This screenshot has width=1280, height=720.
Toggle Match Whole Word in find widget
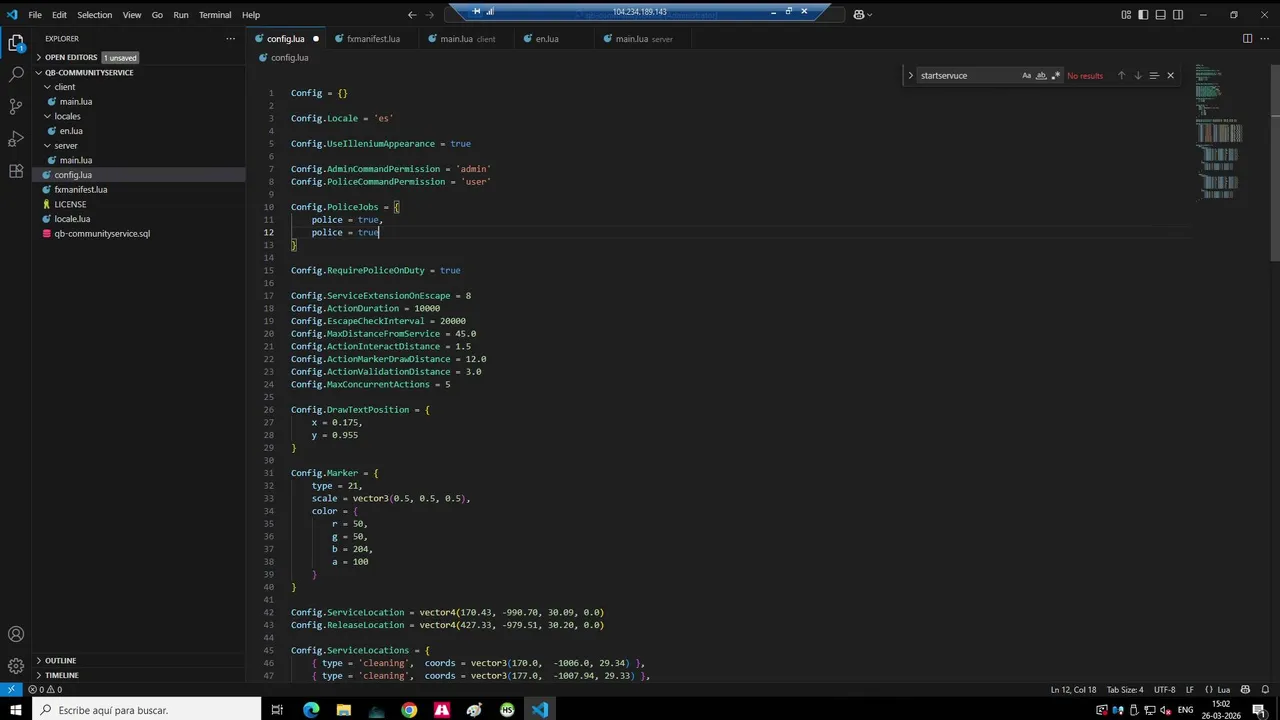tap(1041, 76)
